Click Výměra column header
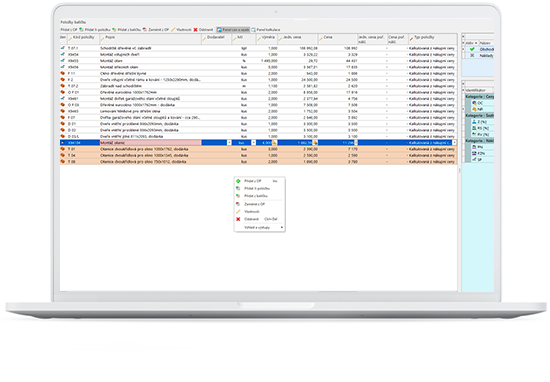 [x=266, y=39]
